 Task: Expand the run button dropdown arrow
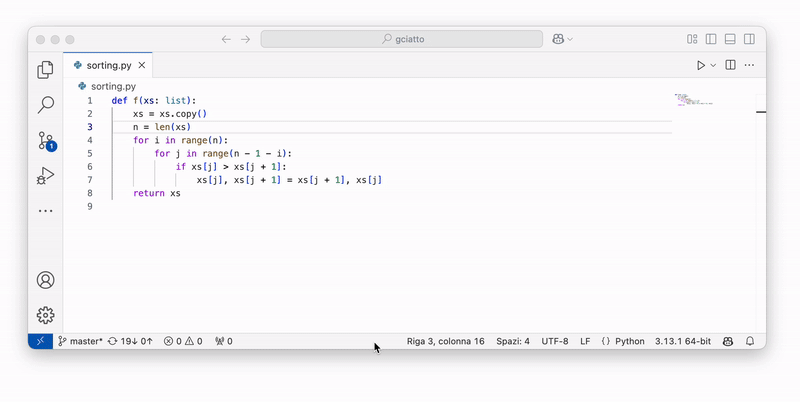point(714,65)
